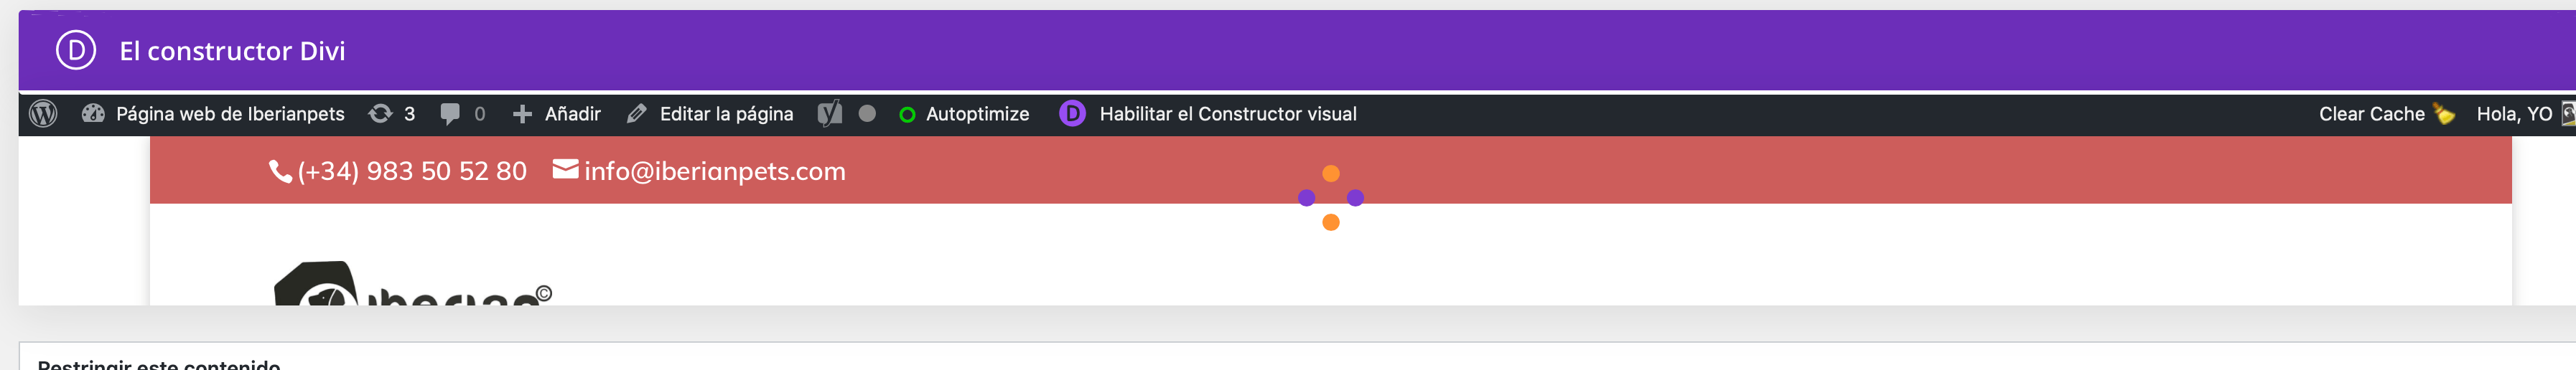Click the Iberian site logo image
2576x370 pixels.
click(413, 284)
